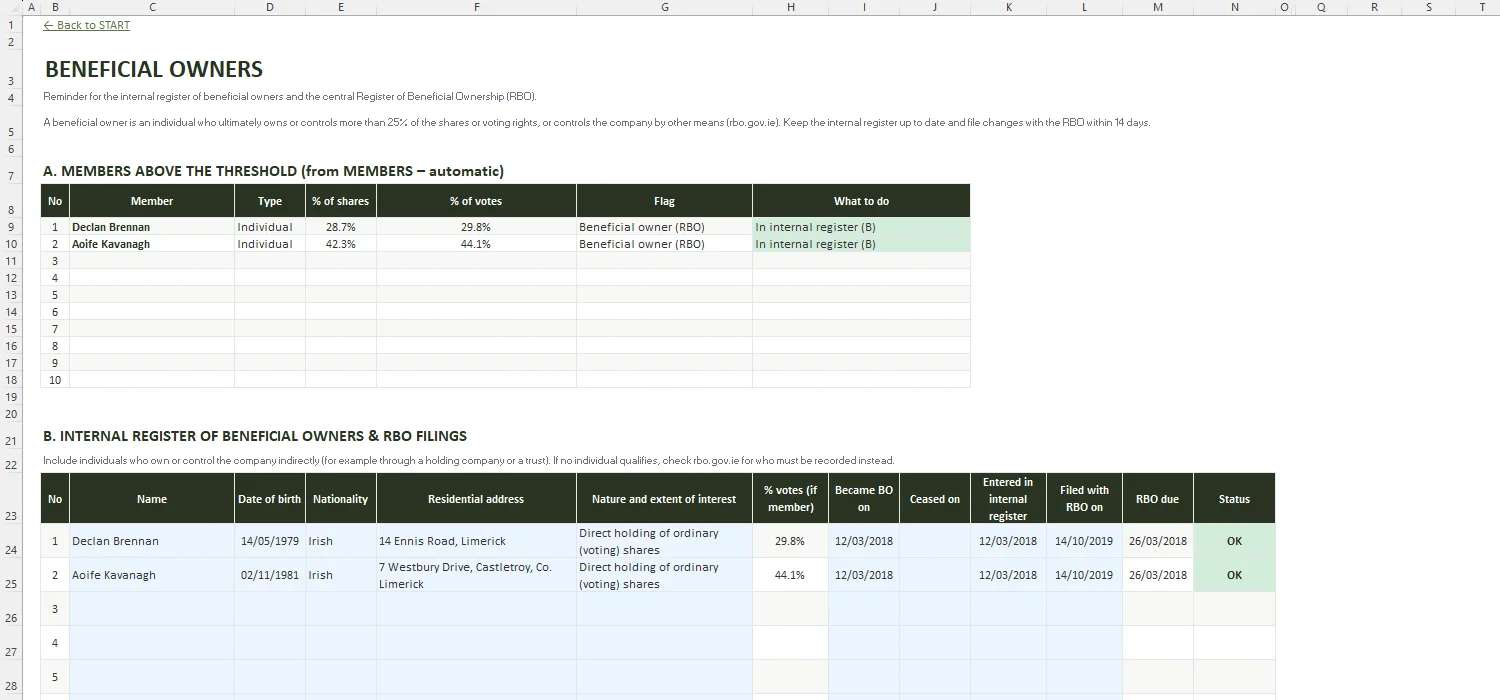Select the 29.8% votes cell in table A
This screenshot has height=700, width=1500.
476,227
